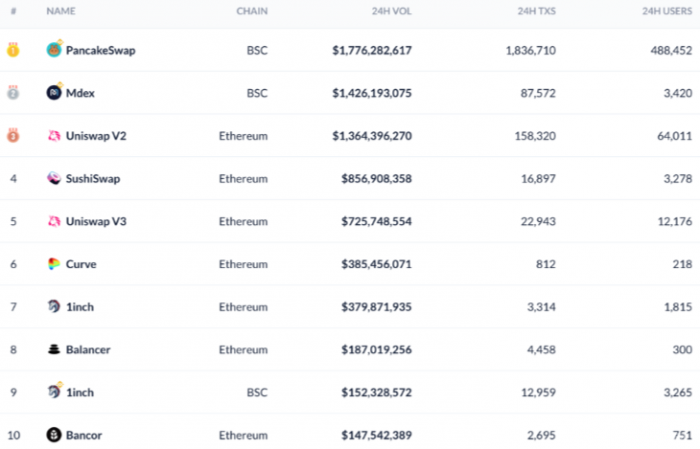Click the gold first-place medal icon
This screenshot has height=449, width=700.
pos(13,49)
